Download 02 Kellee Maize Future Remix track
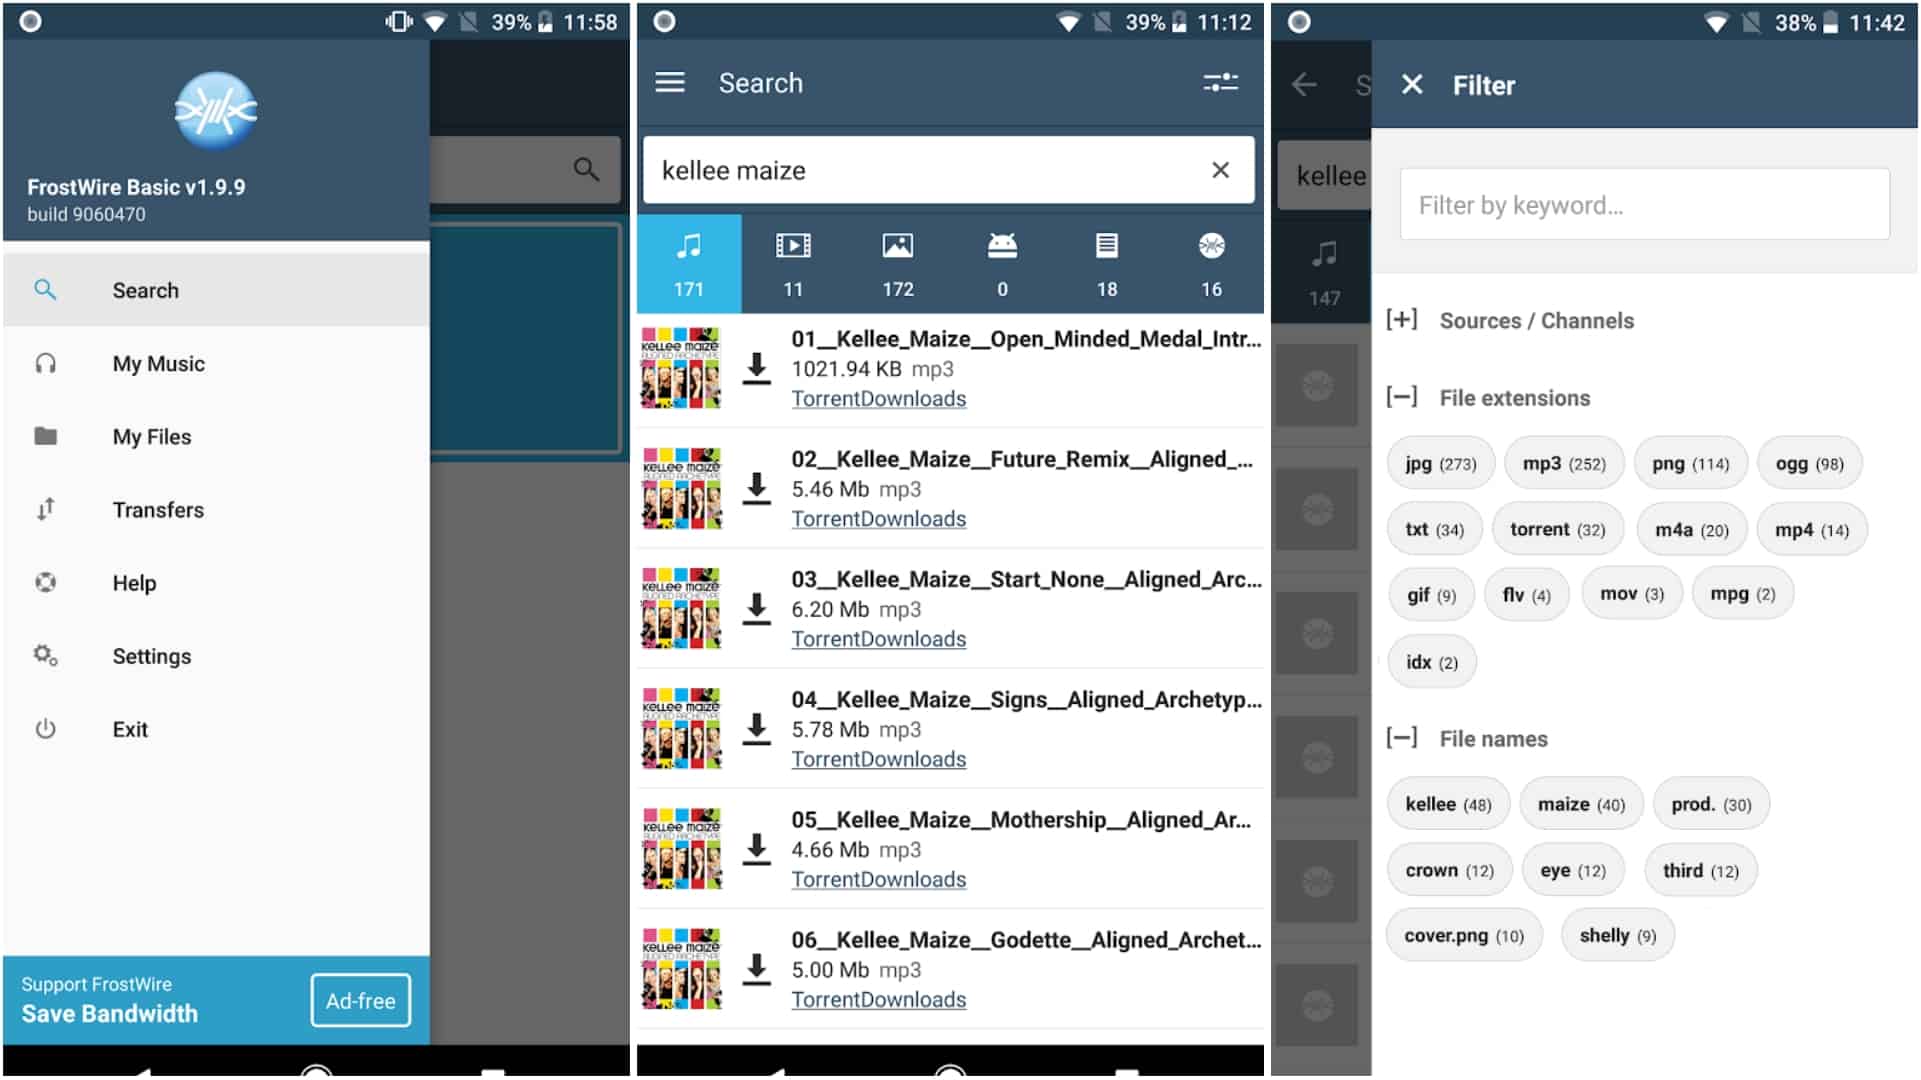Image resolution: width=1921 pixels, height=1080 pixels. (757, 488)
